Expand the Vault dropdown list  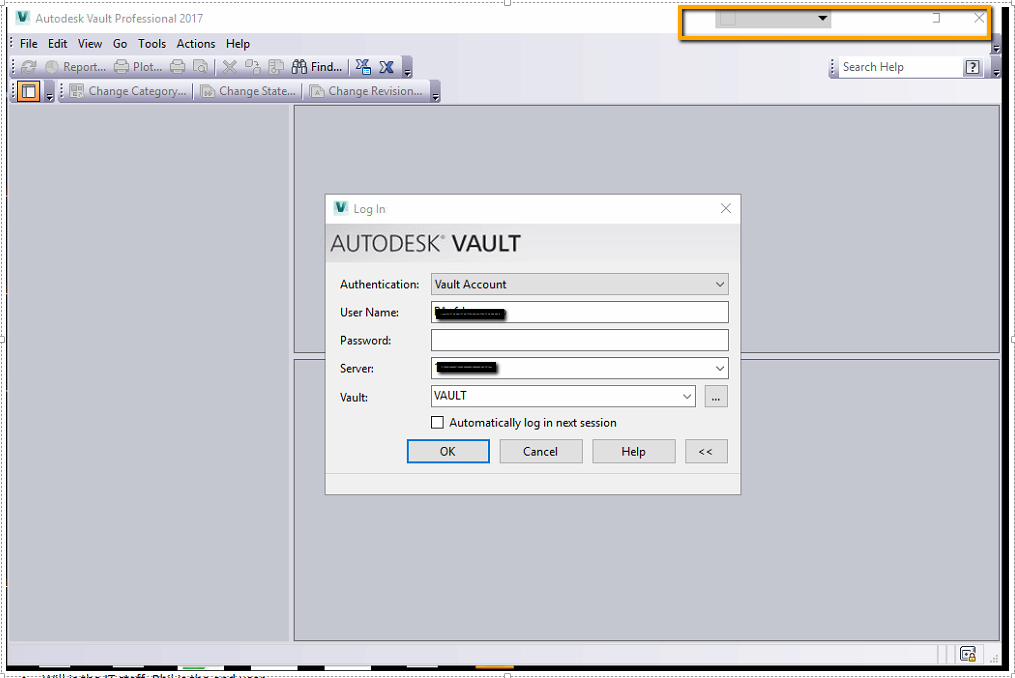(687, 396)
